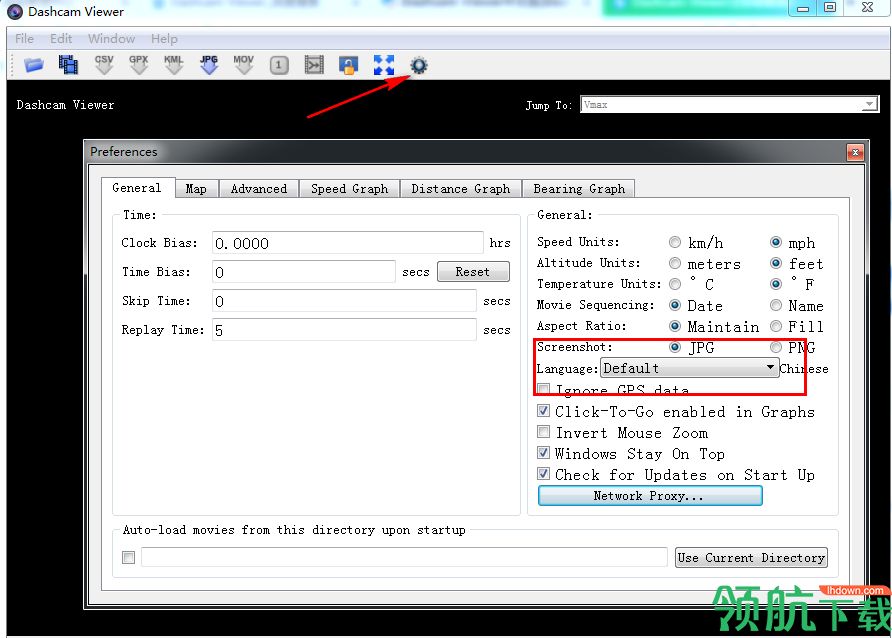
Task: Choose meters for altitude units
Action: [x=675, y=263]
